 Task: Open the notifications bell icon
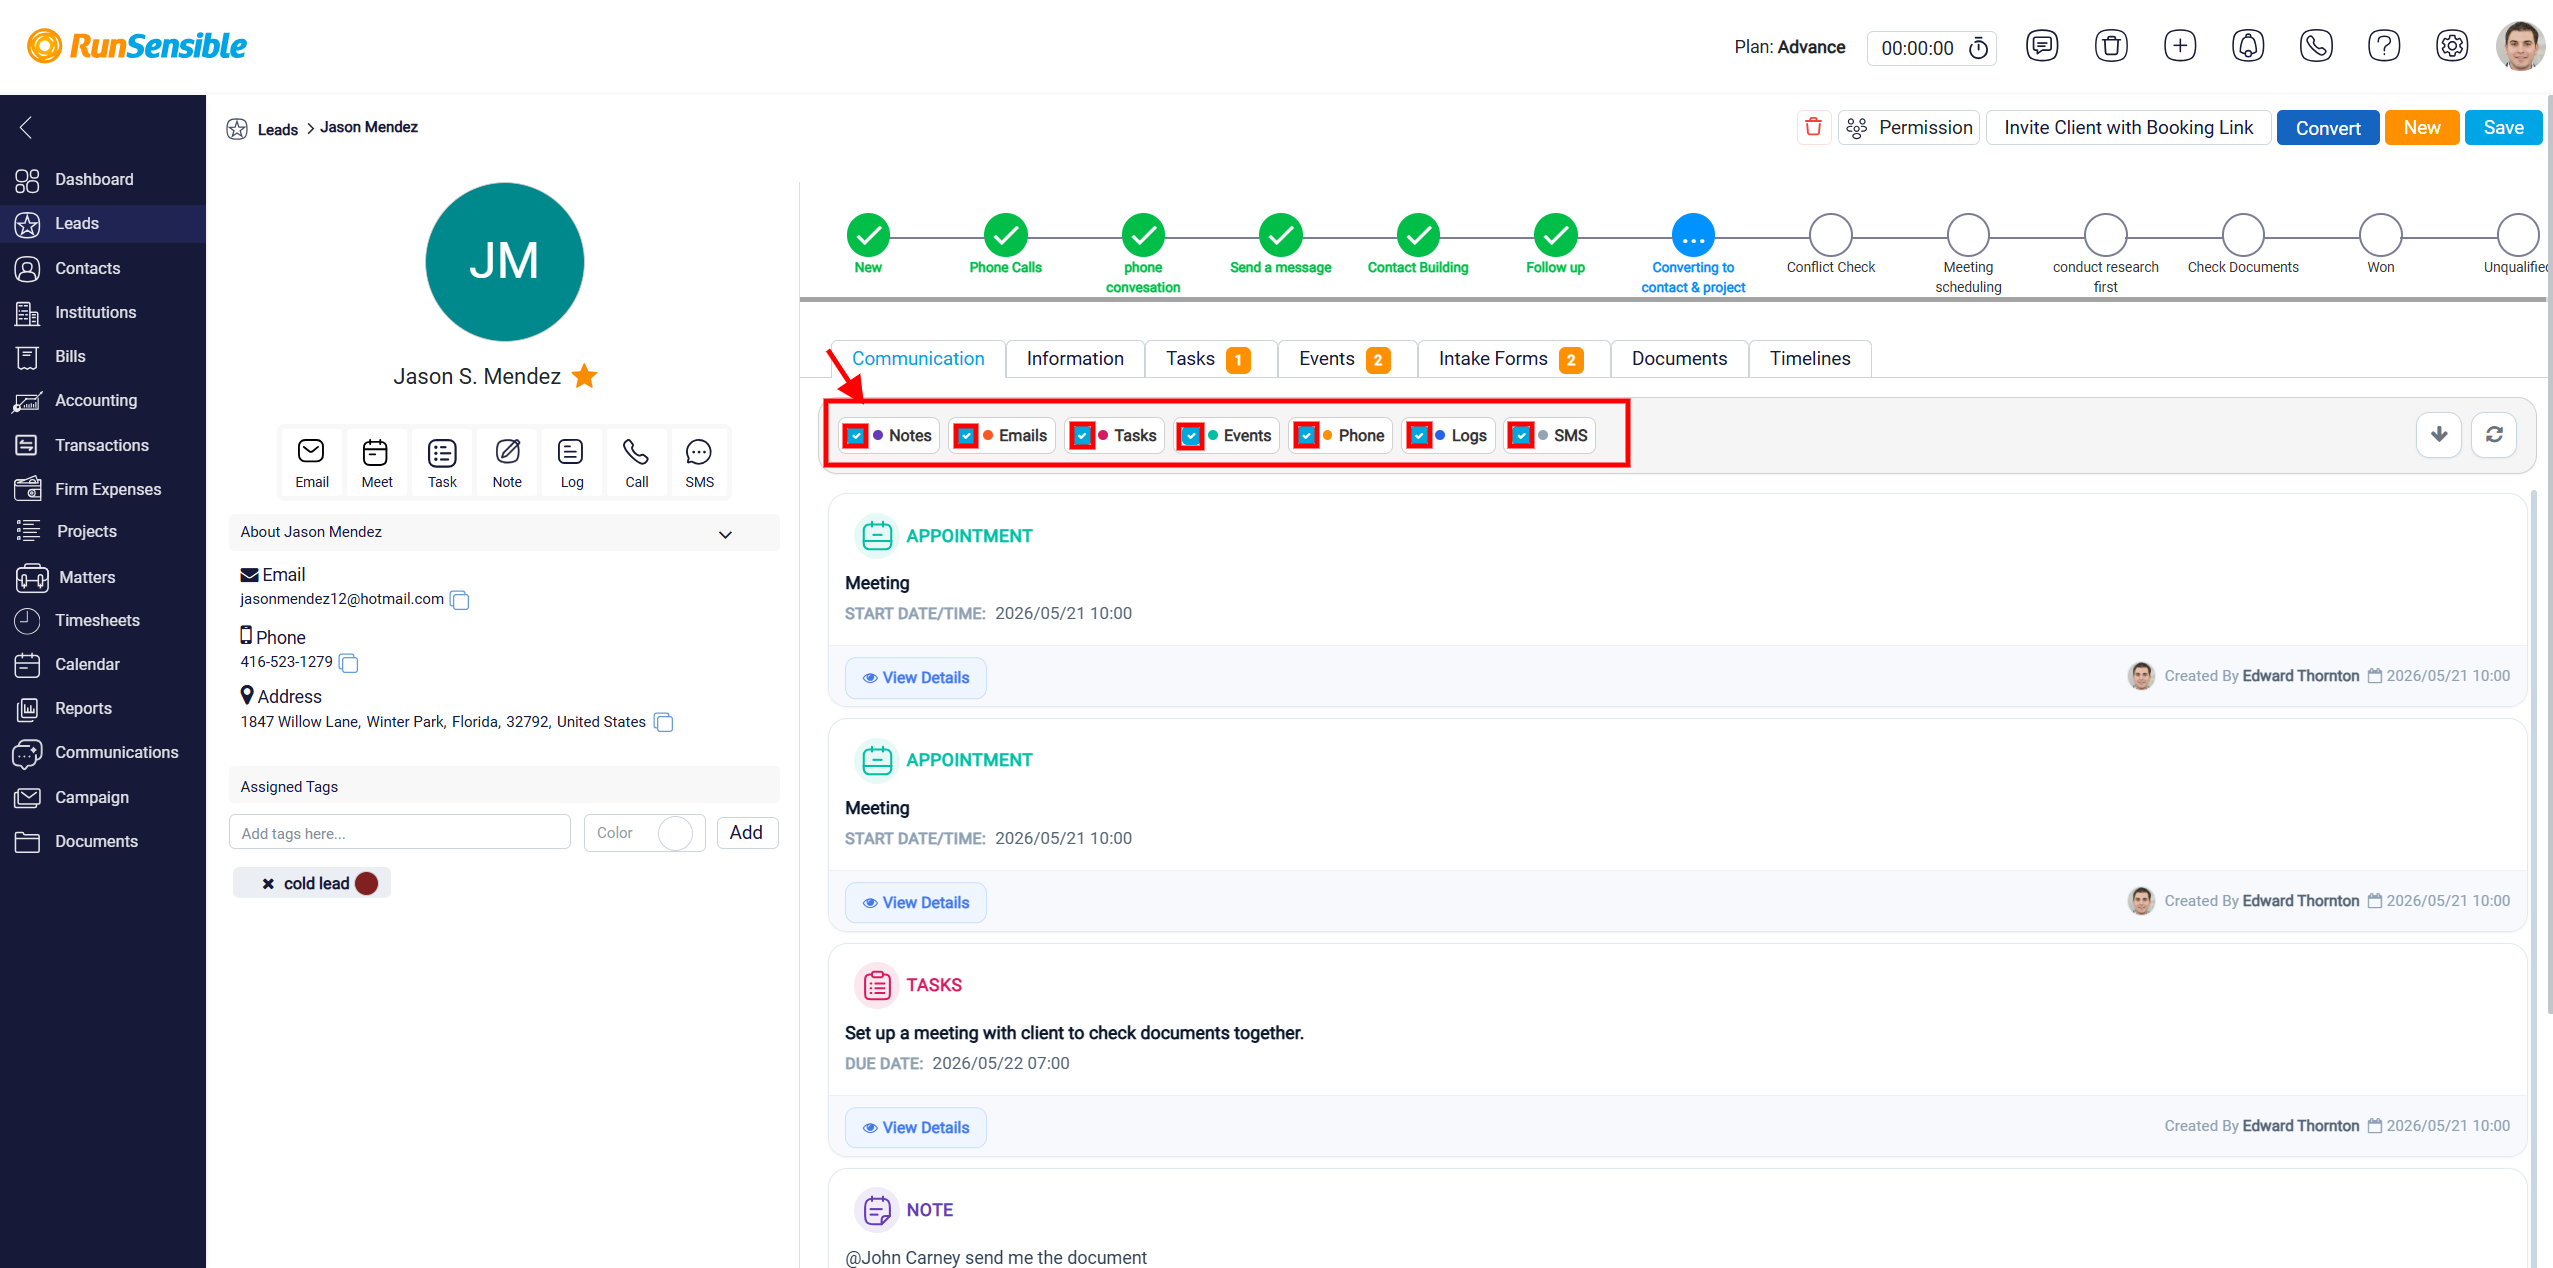click(2248, 46)
